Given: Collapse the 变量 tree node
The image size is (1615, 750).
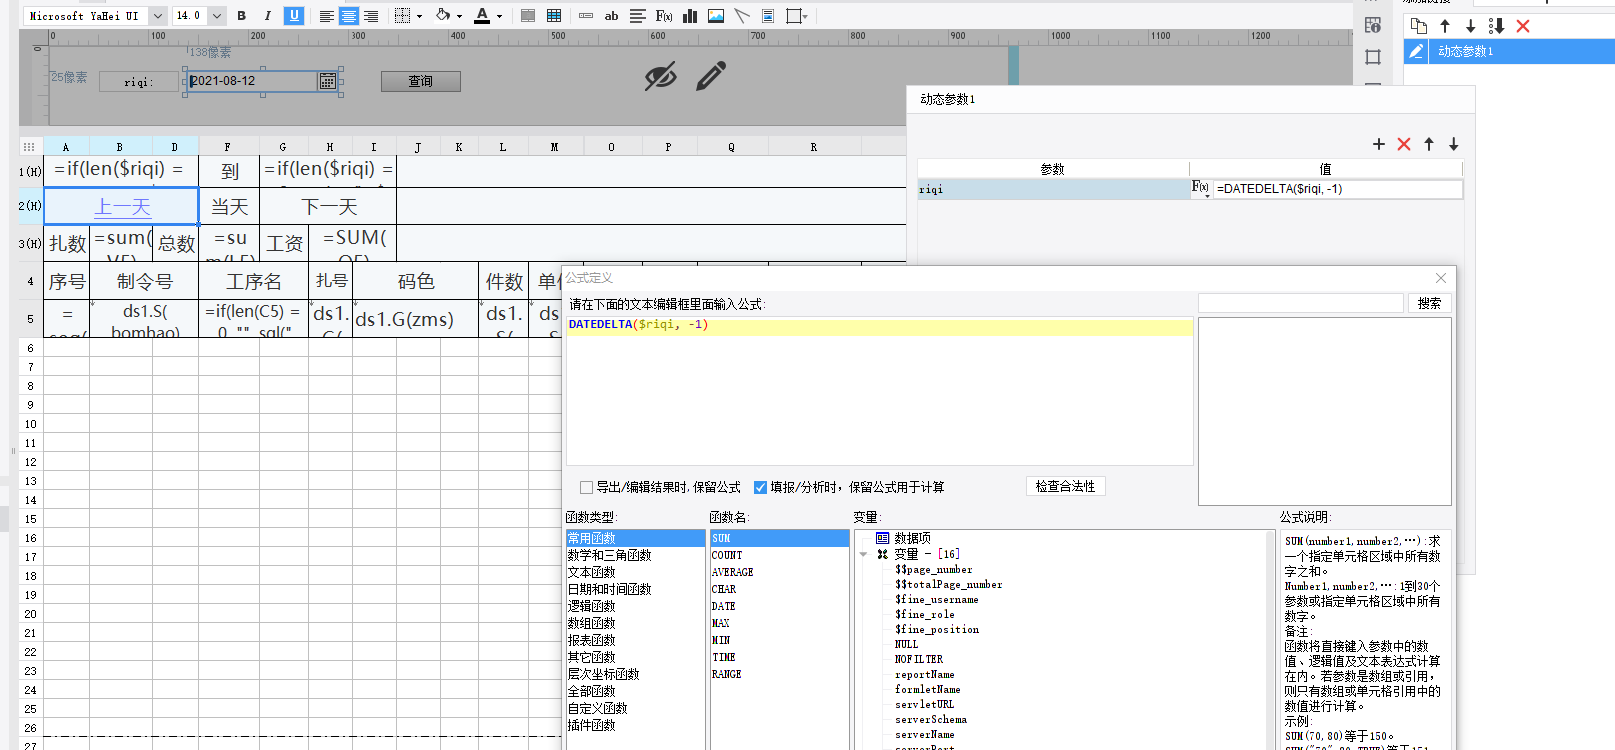Looking at the screenshot, I should (x=863, y=554).
